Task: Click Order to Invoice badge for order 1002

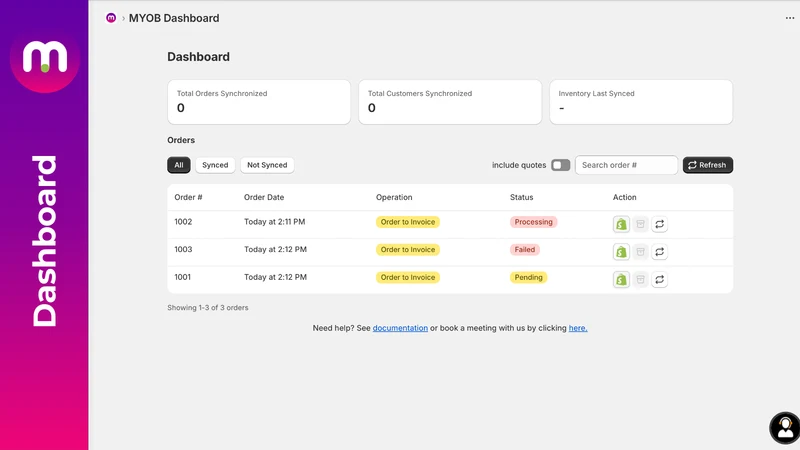Action: [x=408, y=222]
